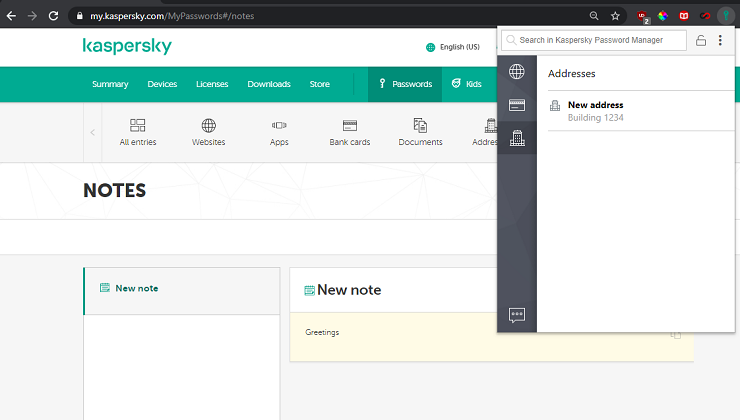The image size is (740, 420).
Task: Lock the vault with the padlock icon
Action: pyautogui.click(x=701, y=41)
